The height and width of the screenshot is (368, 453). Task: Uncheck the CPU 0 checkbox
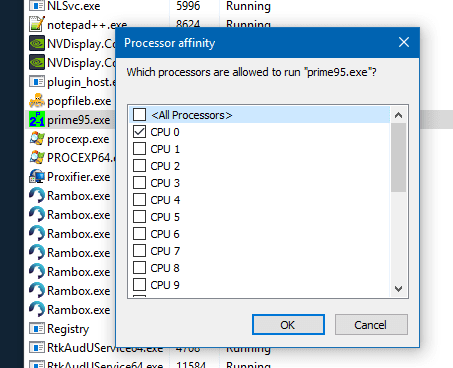click(139, 132)
